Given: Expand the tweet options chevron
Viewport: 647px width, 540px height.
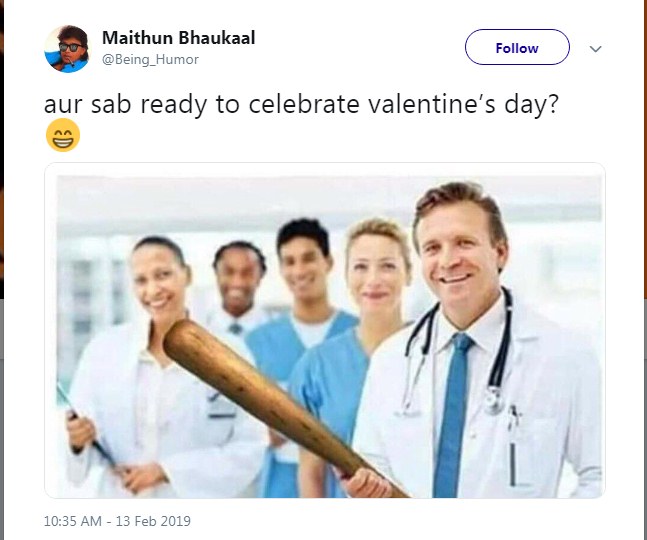Looking at the screenshot, I should 595,49.
